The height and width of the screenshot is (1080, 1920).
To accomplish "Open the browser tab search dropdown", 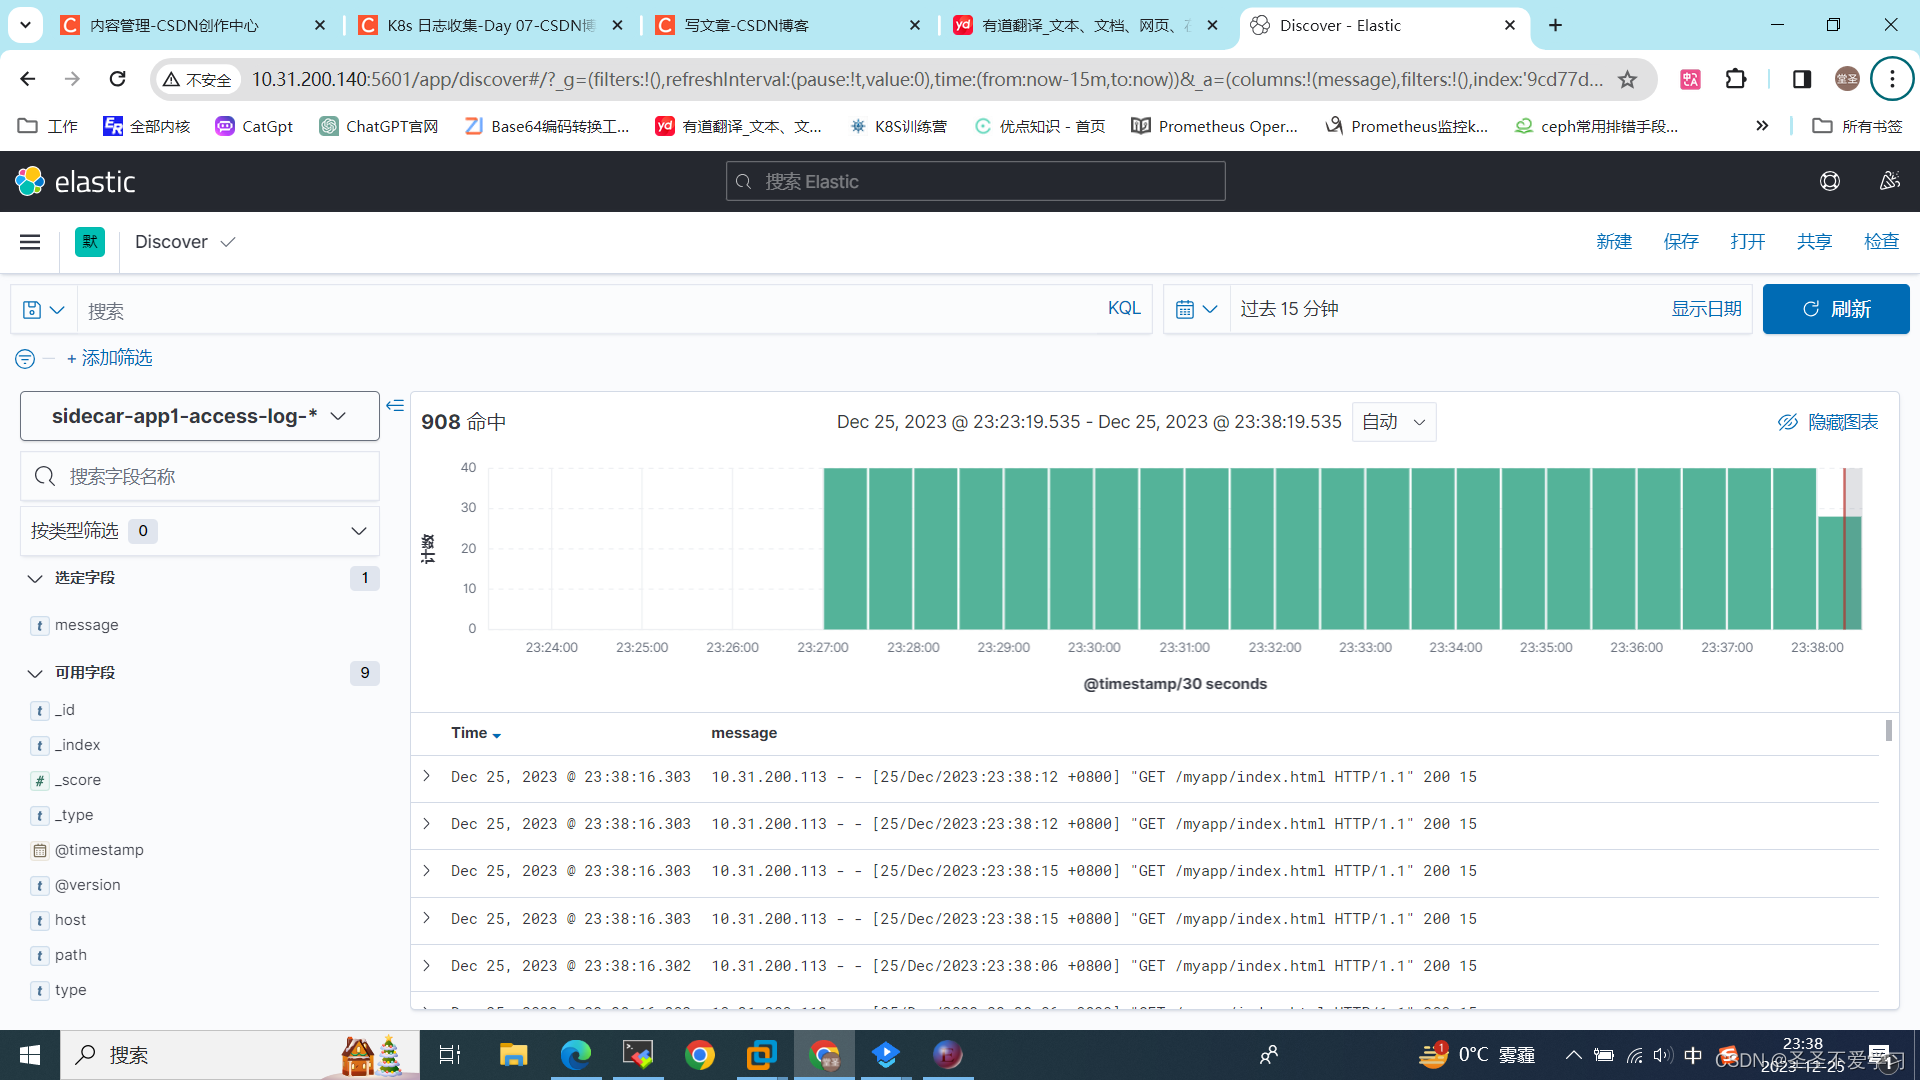I will click(x=25, y=25).
